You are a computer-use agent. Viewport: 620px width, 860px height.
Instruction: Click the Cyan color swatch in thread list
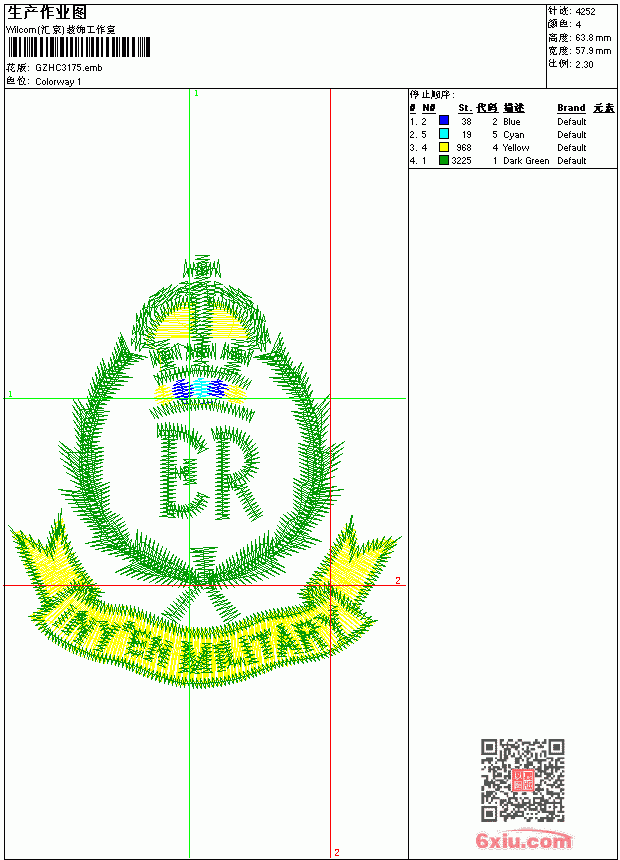444,134
